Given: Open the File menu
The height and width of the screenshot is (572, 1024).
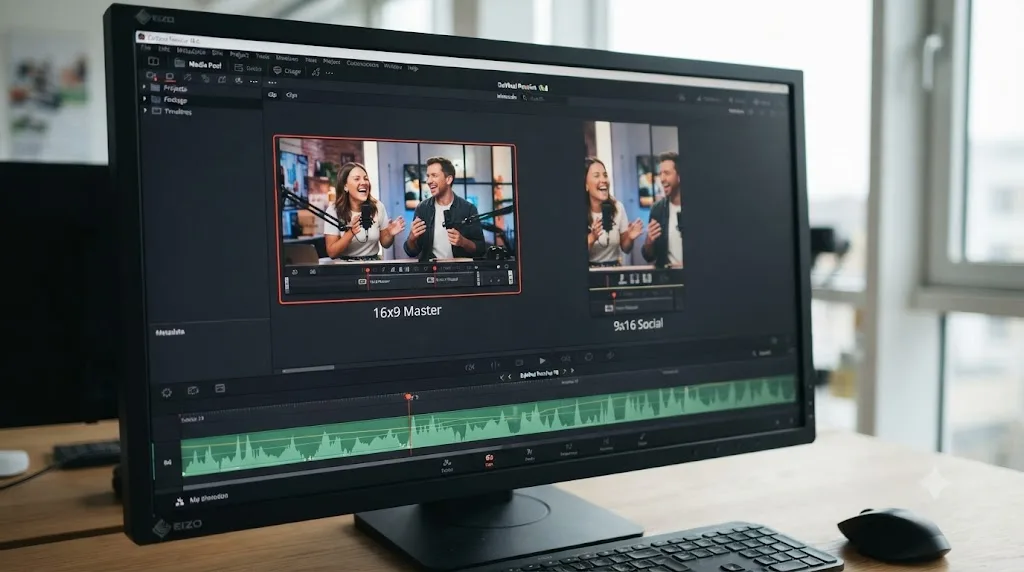Looking at the screenshot, I should coord(146,48).
